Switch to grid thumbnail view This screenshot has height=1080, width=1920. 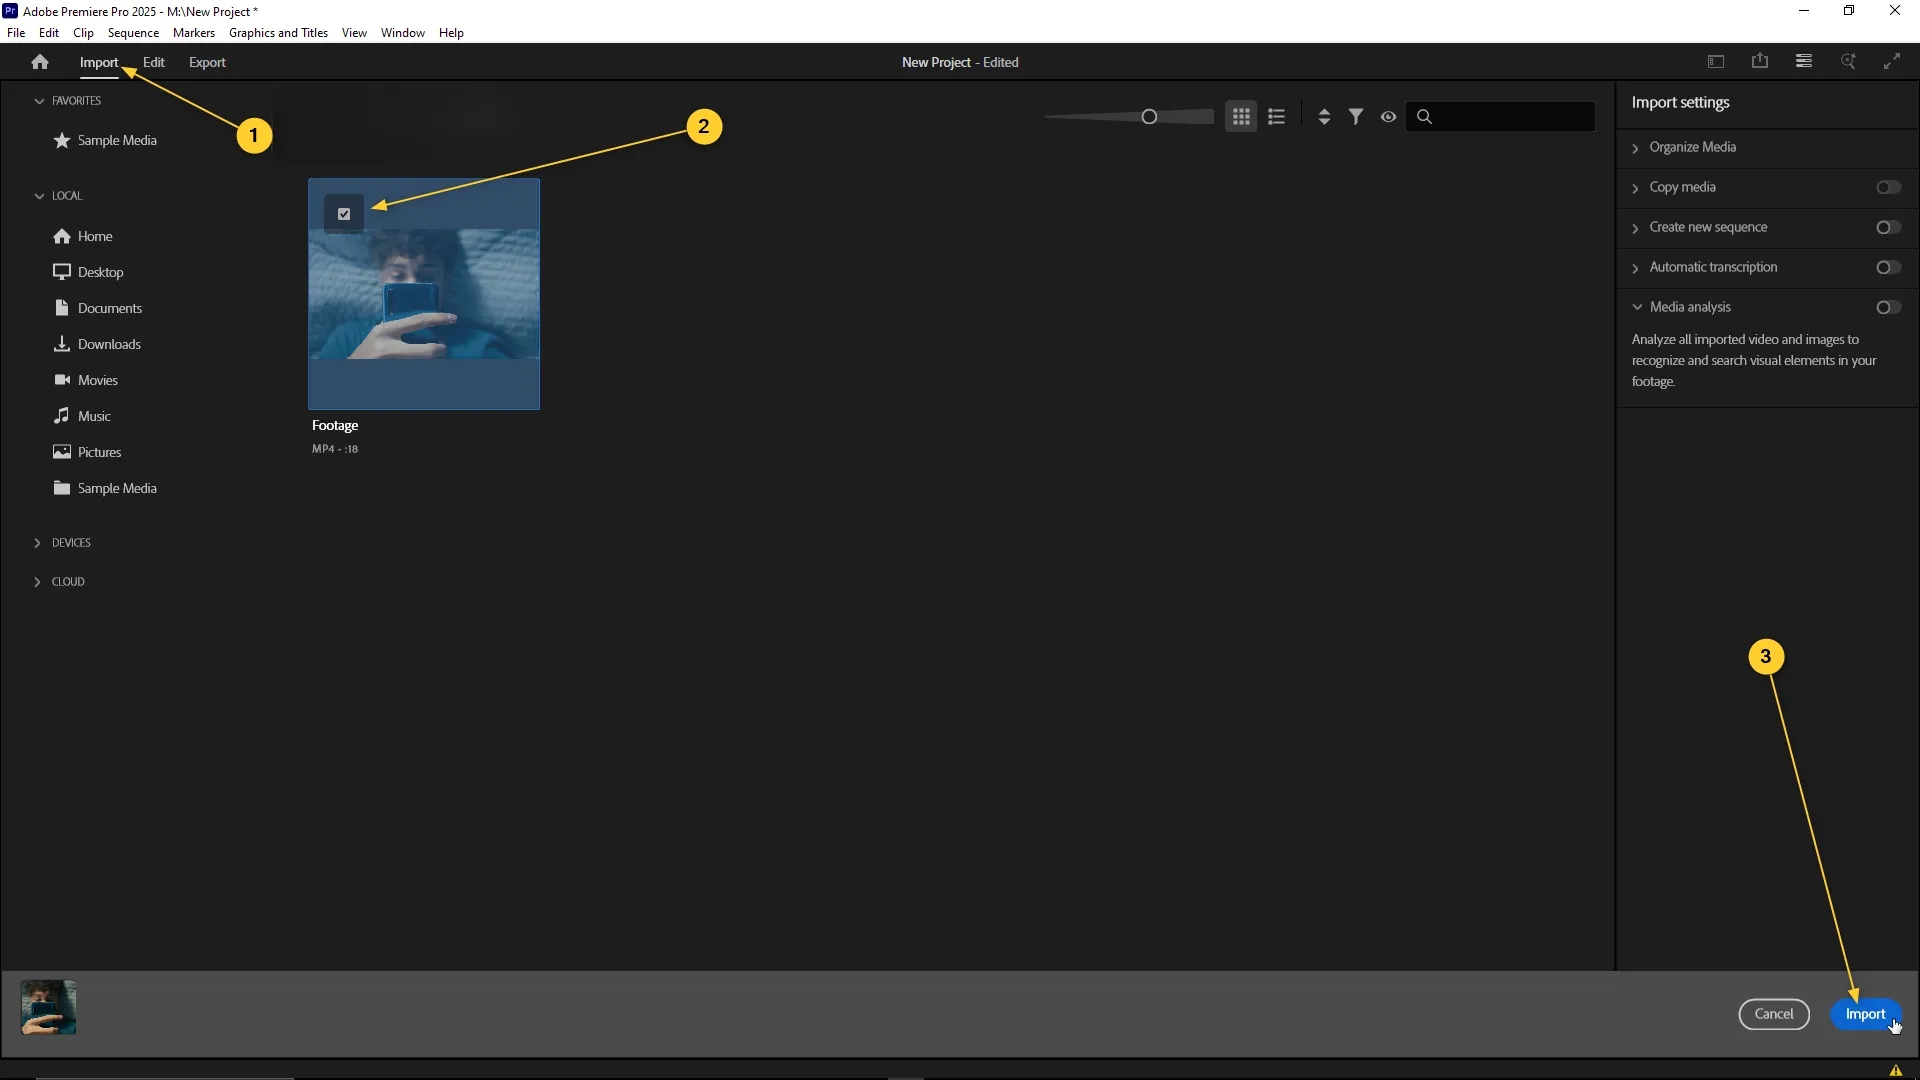(1241, 117)
